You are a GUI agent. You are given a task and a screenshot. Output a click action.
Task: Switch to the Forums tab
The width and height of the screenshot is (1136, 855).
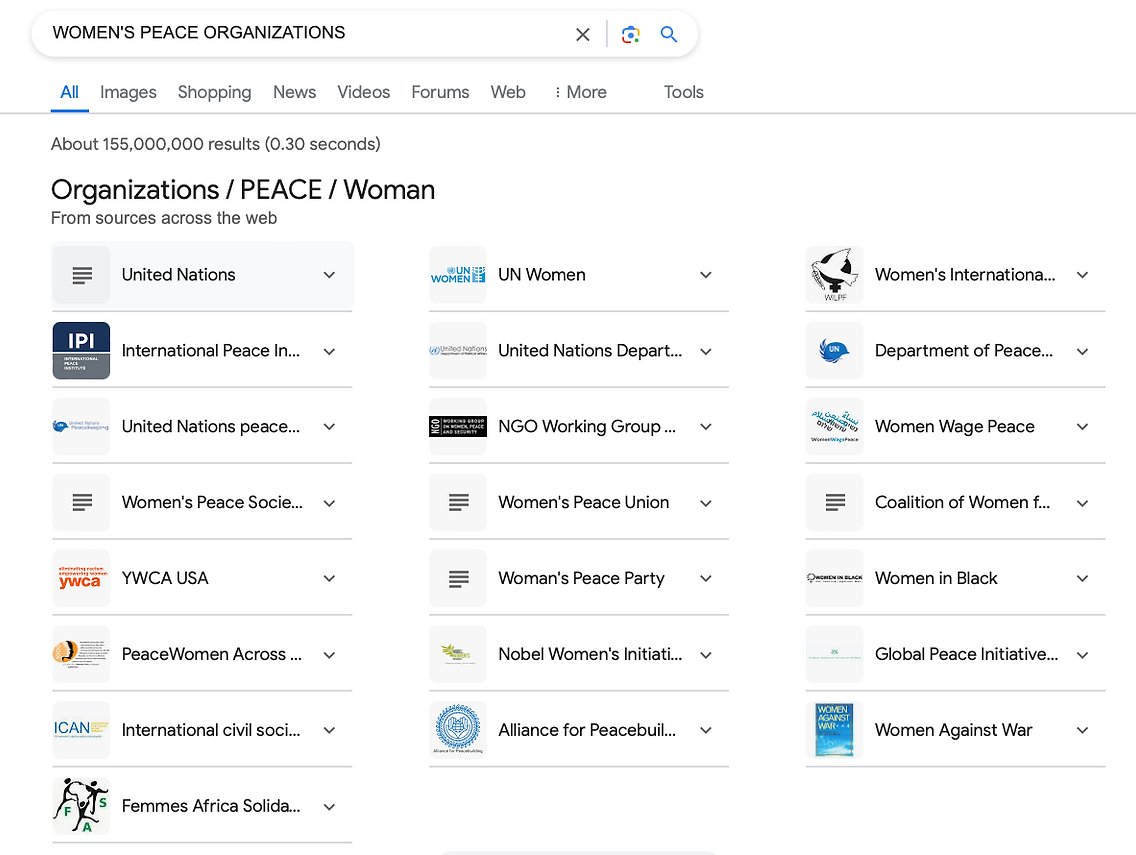click(x=440, y=92)
